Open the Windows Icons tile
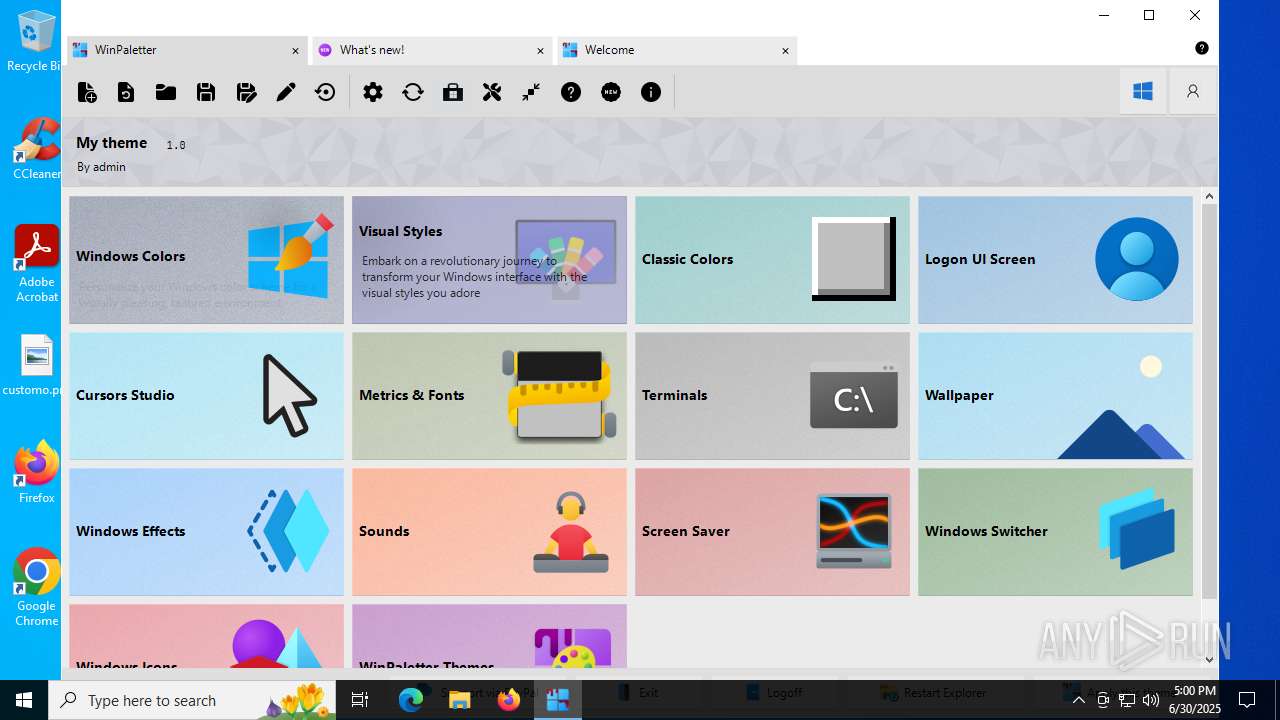 point(206,636)
